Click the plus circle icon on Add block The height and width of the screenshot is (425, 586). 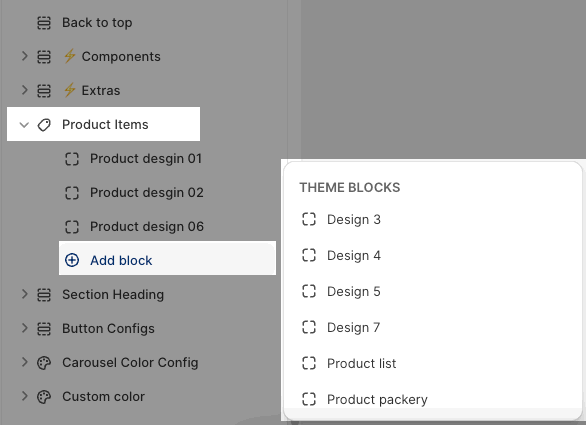72,260
